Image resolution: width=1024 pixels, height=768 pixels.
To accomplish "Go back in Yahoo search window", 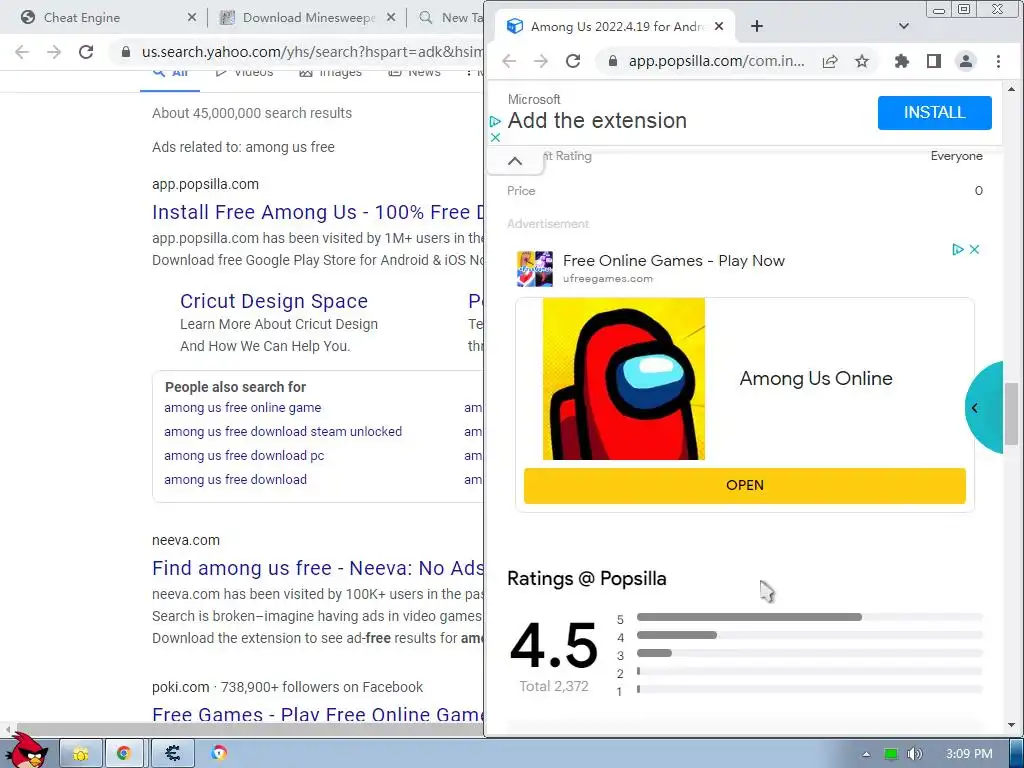I will pos(22,52).
